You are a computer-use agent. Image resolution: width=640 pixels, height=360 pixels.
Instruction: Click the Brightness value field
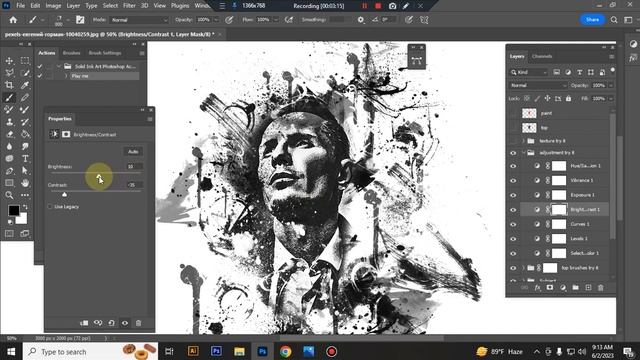click(134, 167)
